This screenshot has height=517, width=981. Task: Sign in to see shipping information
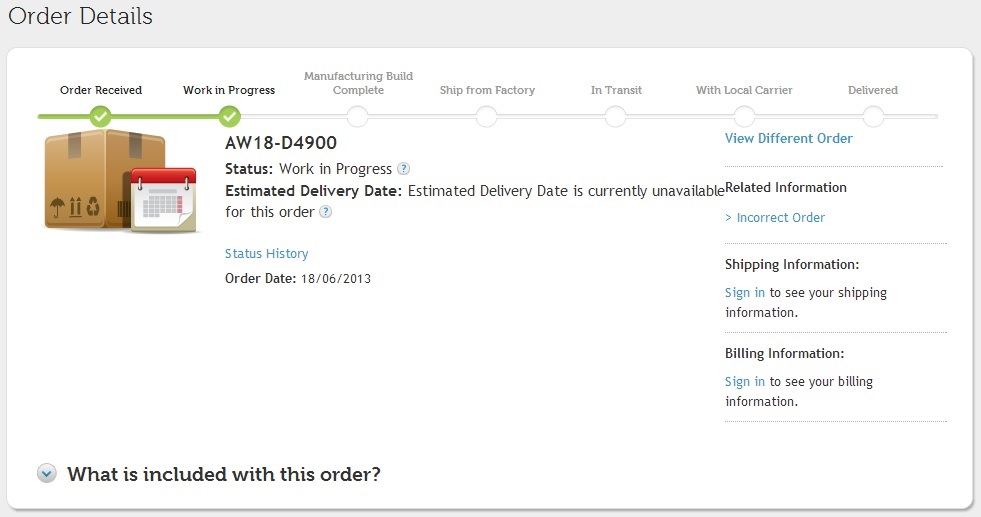pyautogui.click(x=744, y=293)
